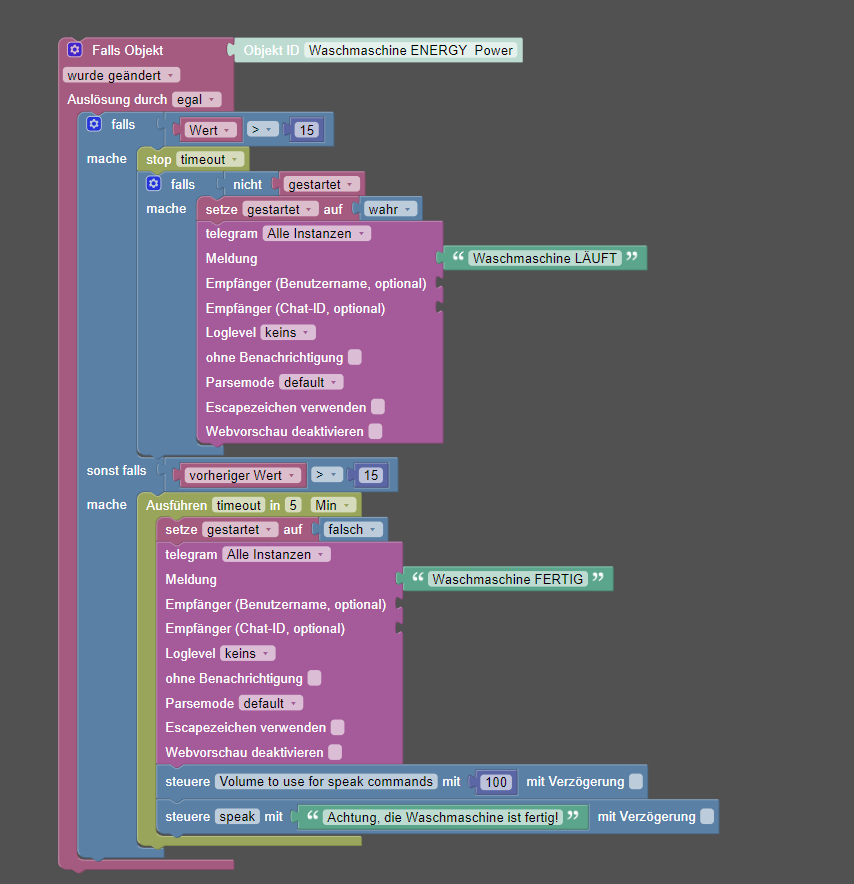Select 'Volume to use for speak commands' object
The image size is (854, 884).
coord(326,781)
